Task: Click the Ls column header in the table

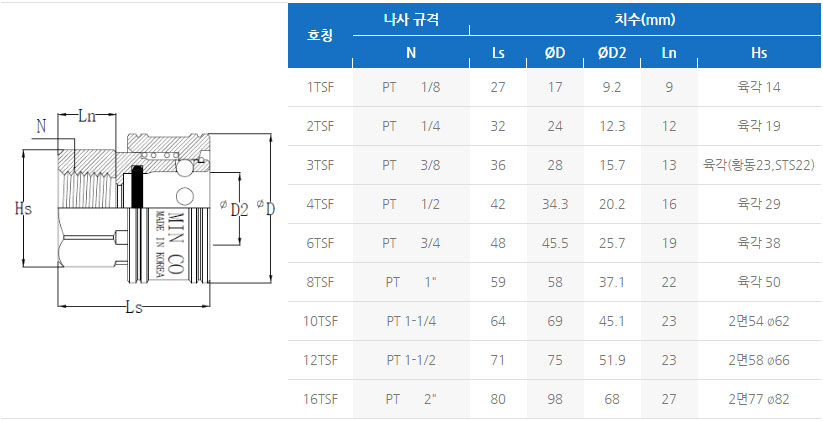Action: 498,52
